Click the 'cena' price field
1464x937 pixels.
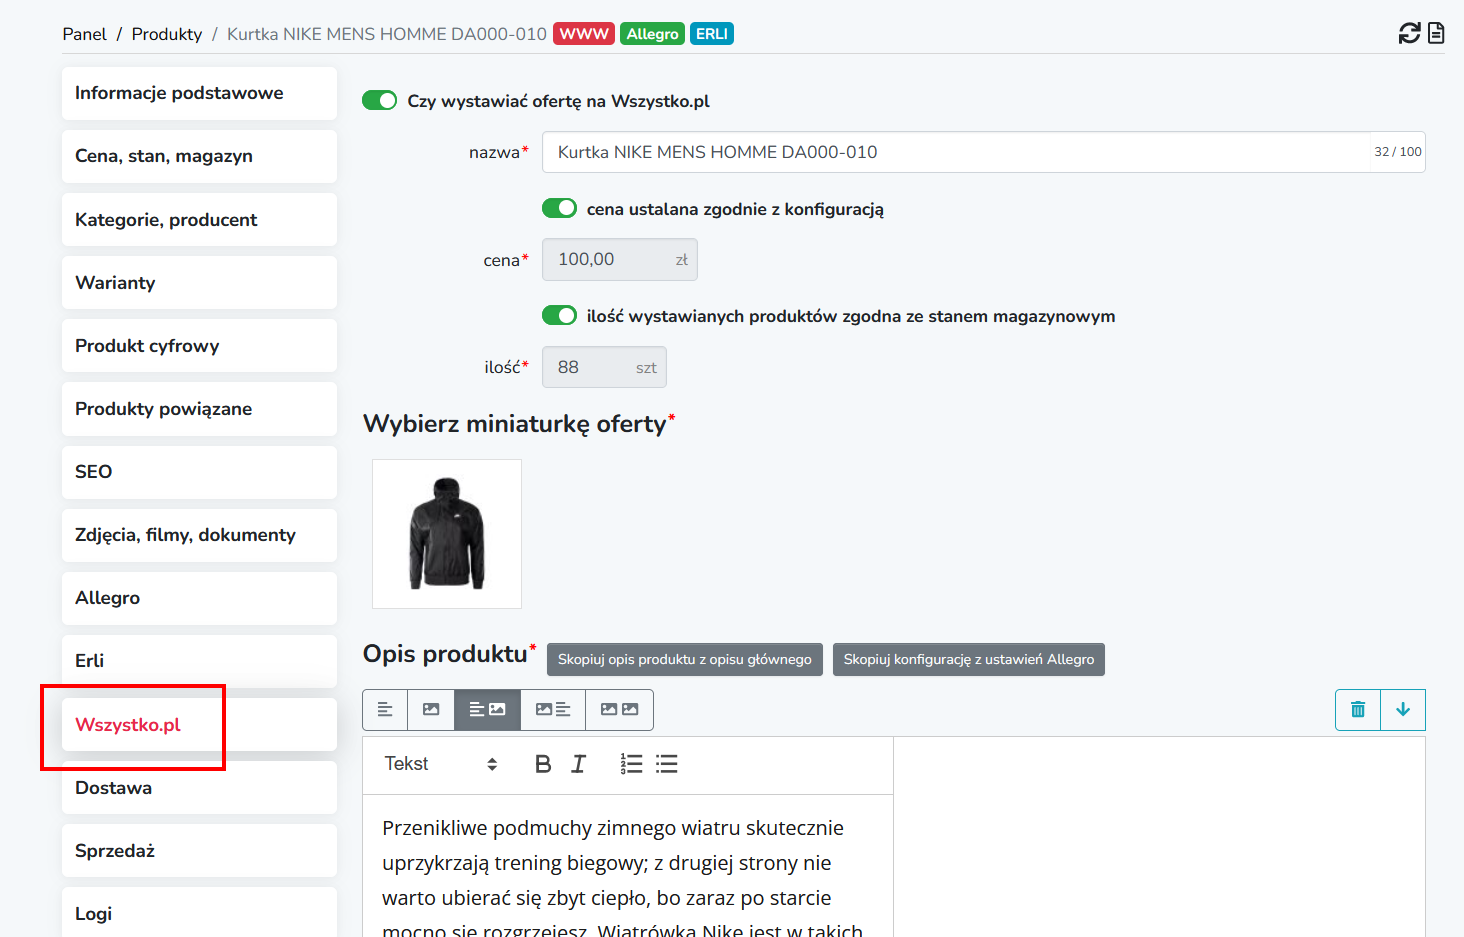(x=620, y=260)
